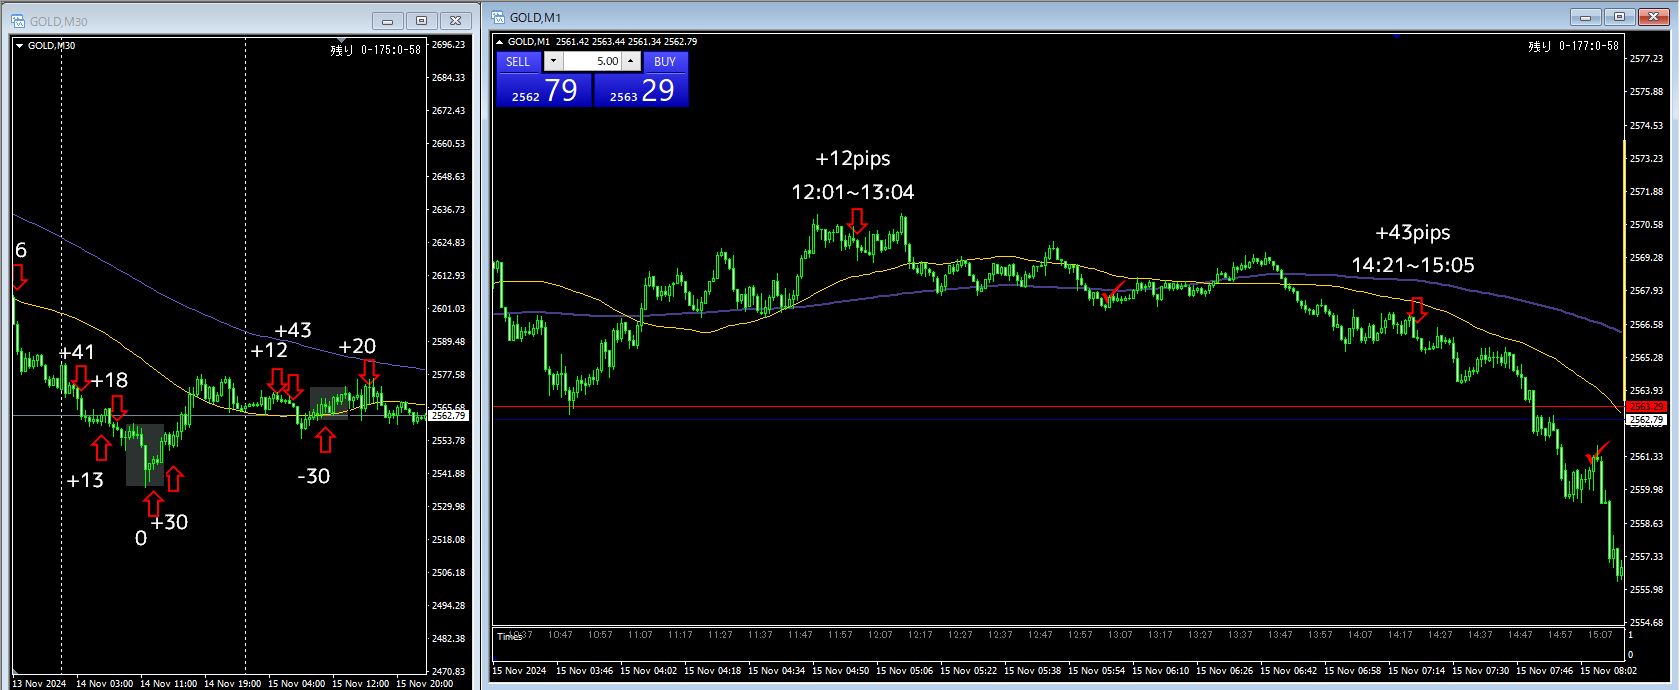Screen dimensions: 1680x690
Task: Collapse one-click trading panel in GOLD,M1
Action: coord(500,42)
